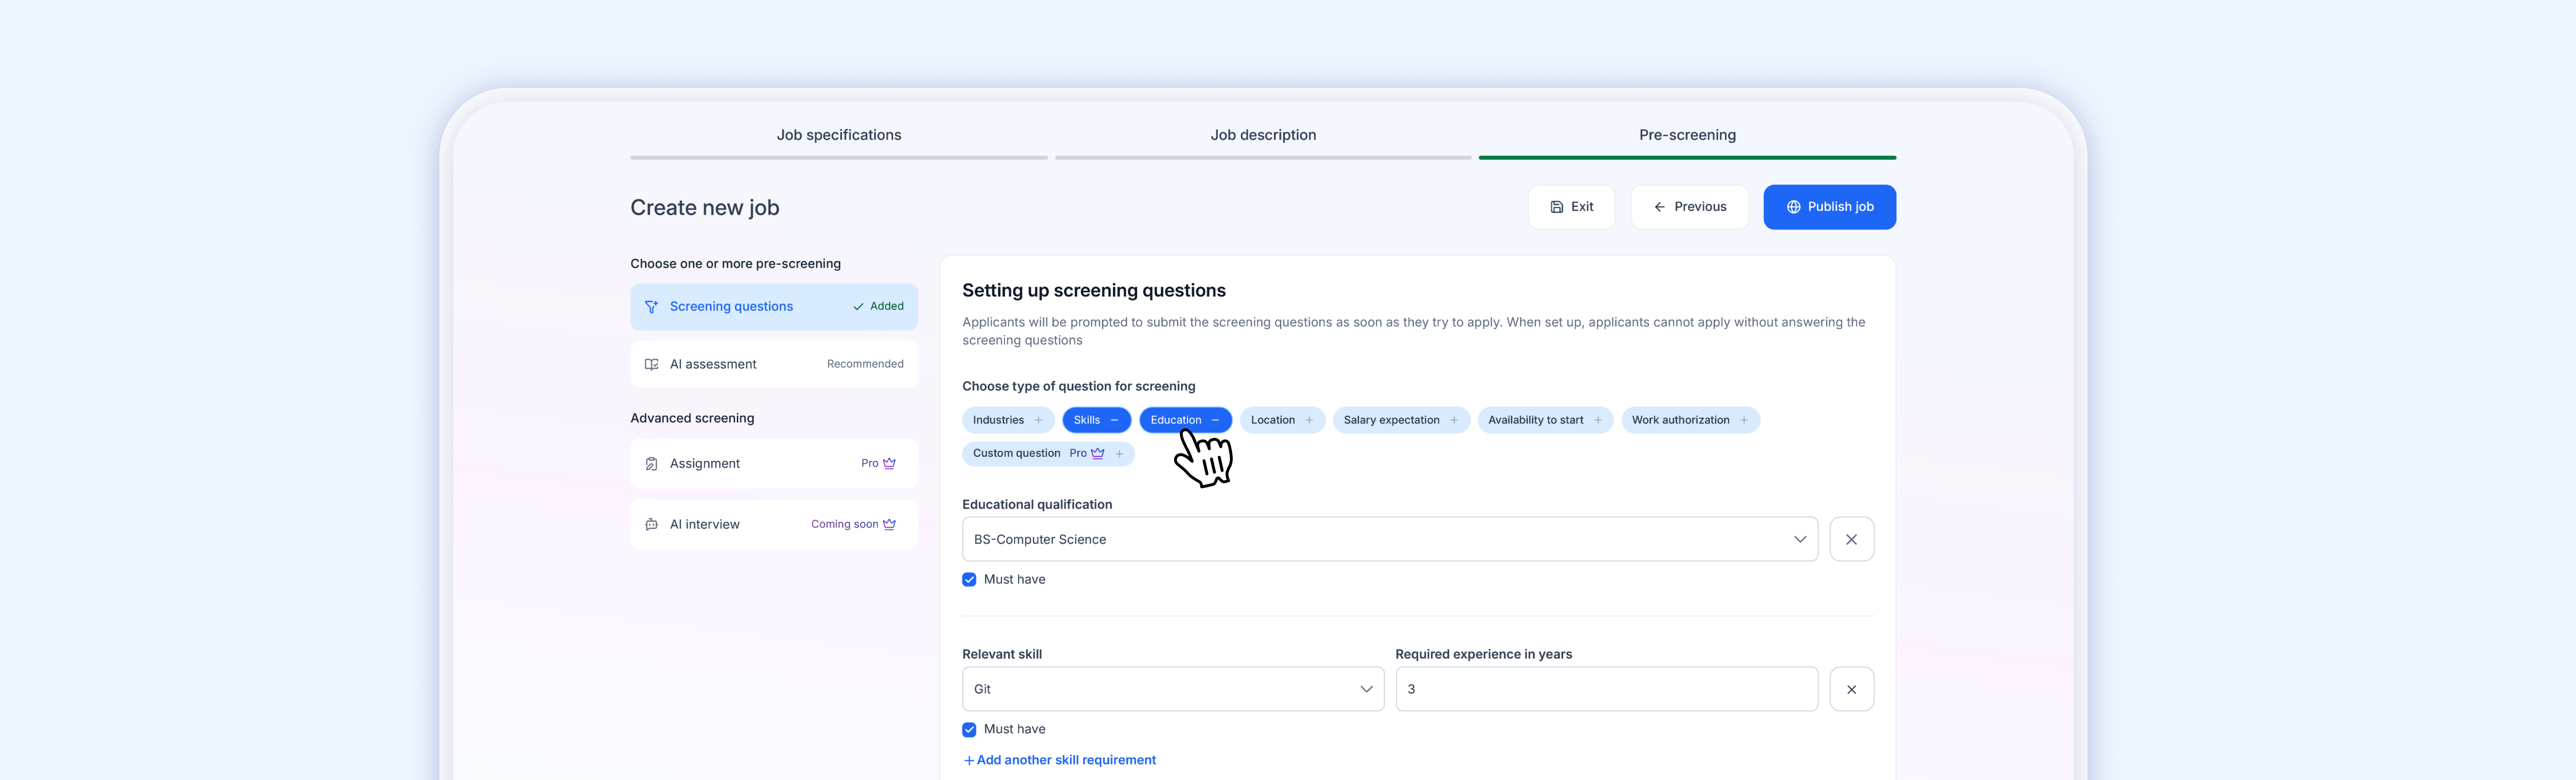
Task: Click the Exit button
Action: (1571, 207)
